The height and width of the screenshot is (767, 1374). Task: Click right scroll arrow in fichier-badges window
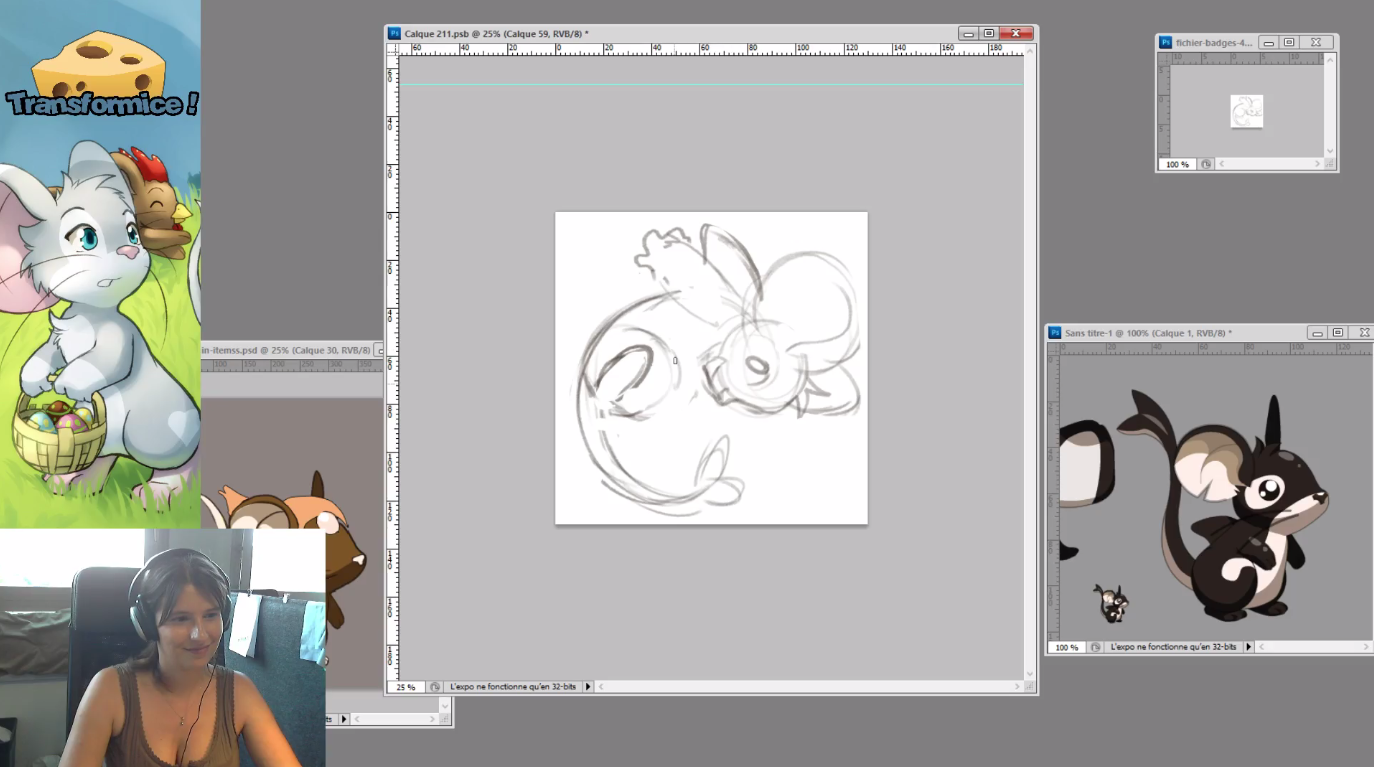tap(1318, 164)
